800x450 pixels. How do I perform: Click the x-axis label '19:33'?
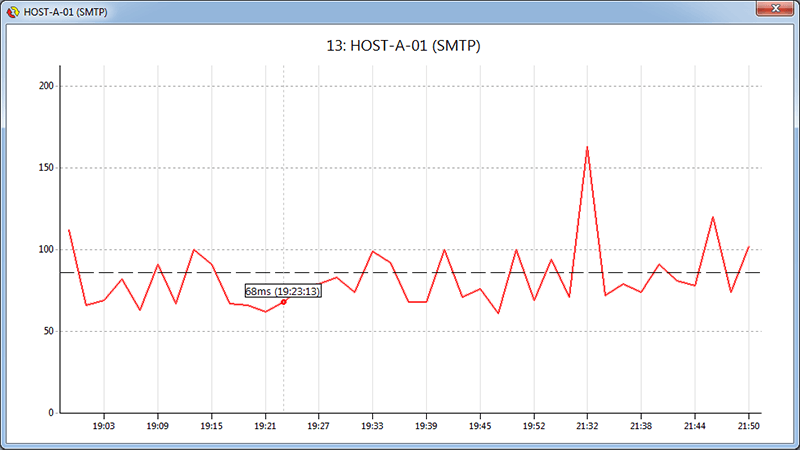tap(372, 426)
